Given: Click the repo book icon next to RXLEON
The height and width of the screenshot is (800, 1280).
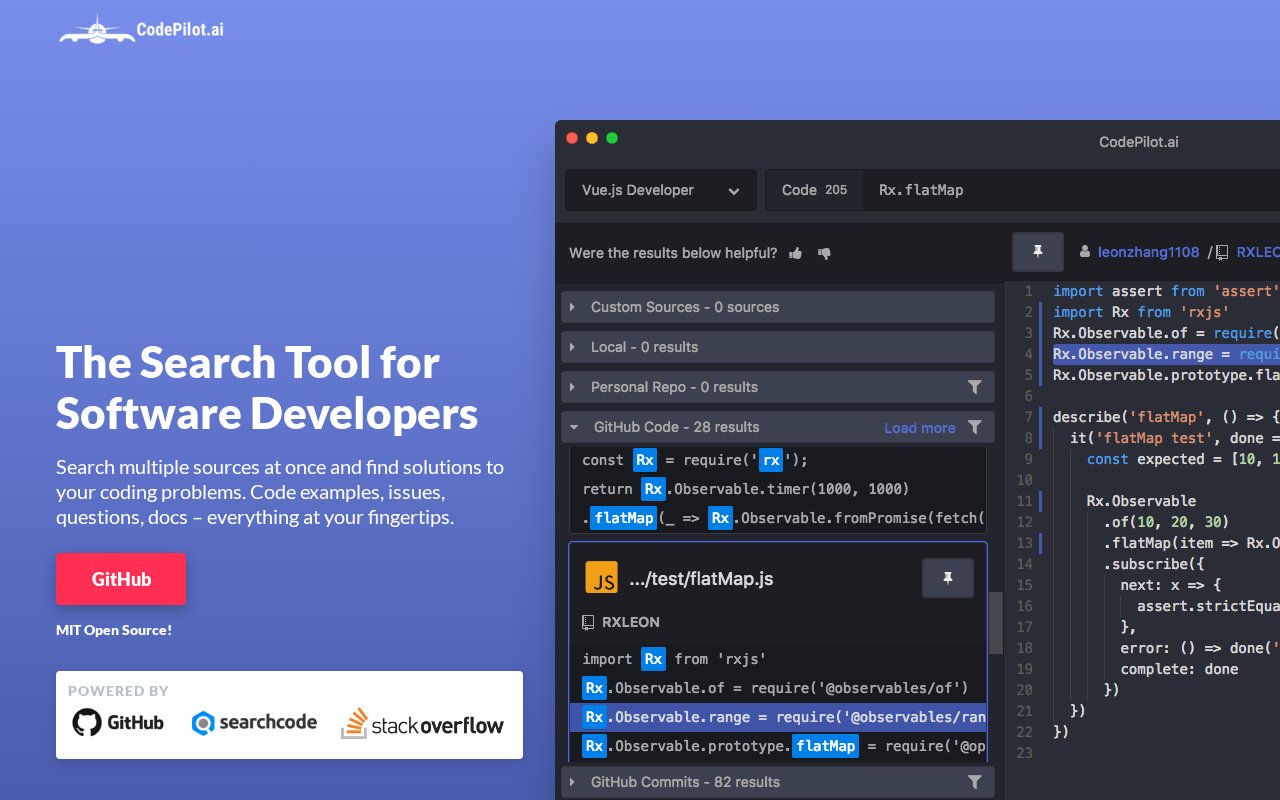Looking at the screenshot, I should click(588, 622).
